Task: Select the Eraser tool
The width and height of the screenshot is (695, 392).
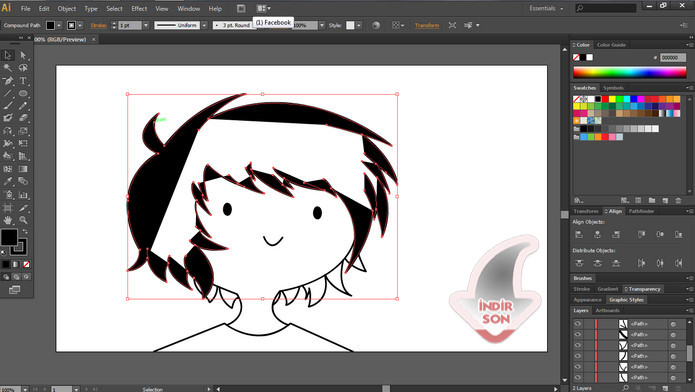Action: (23, 118)
